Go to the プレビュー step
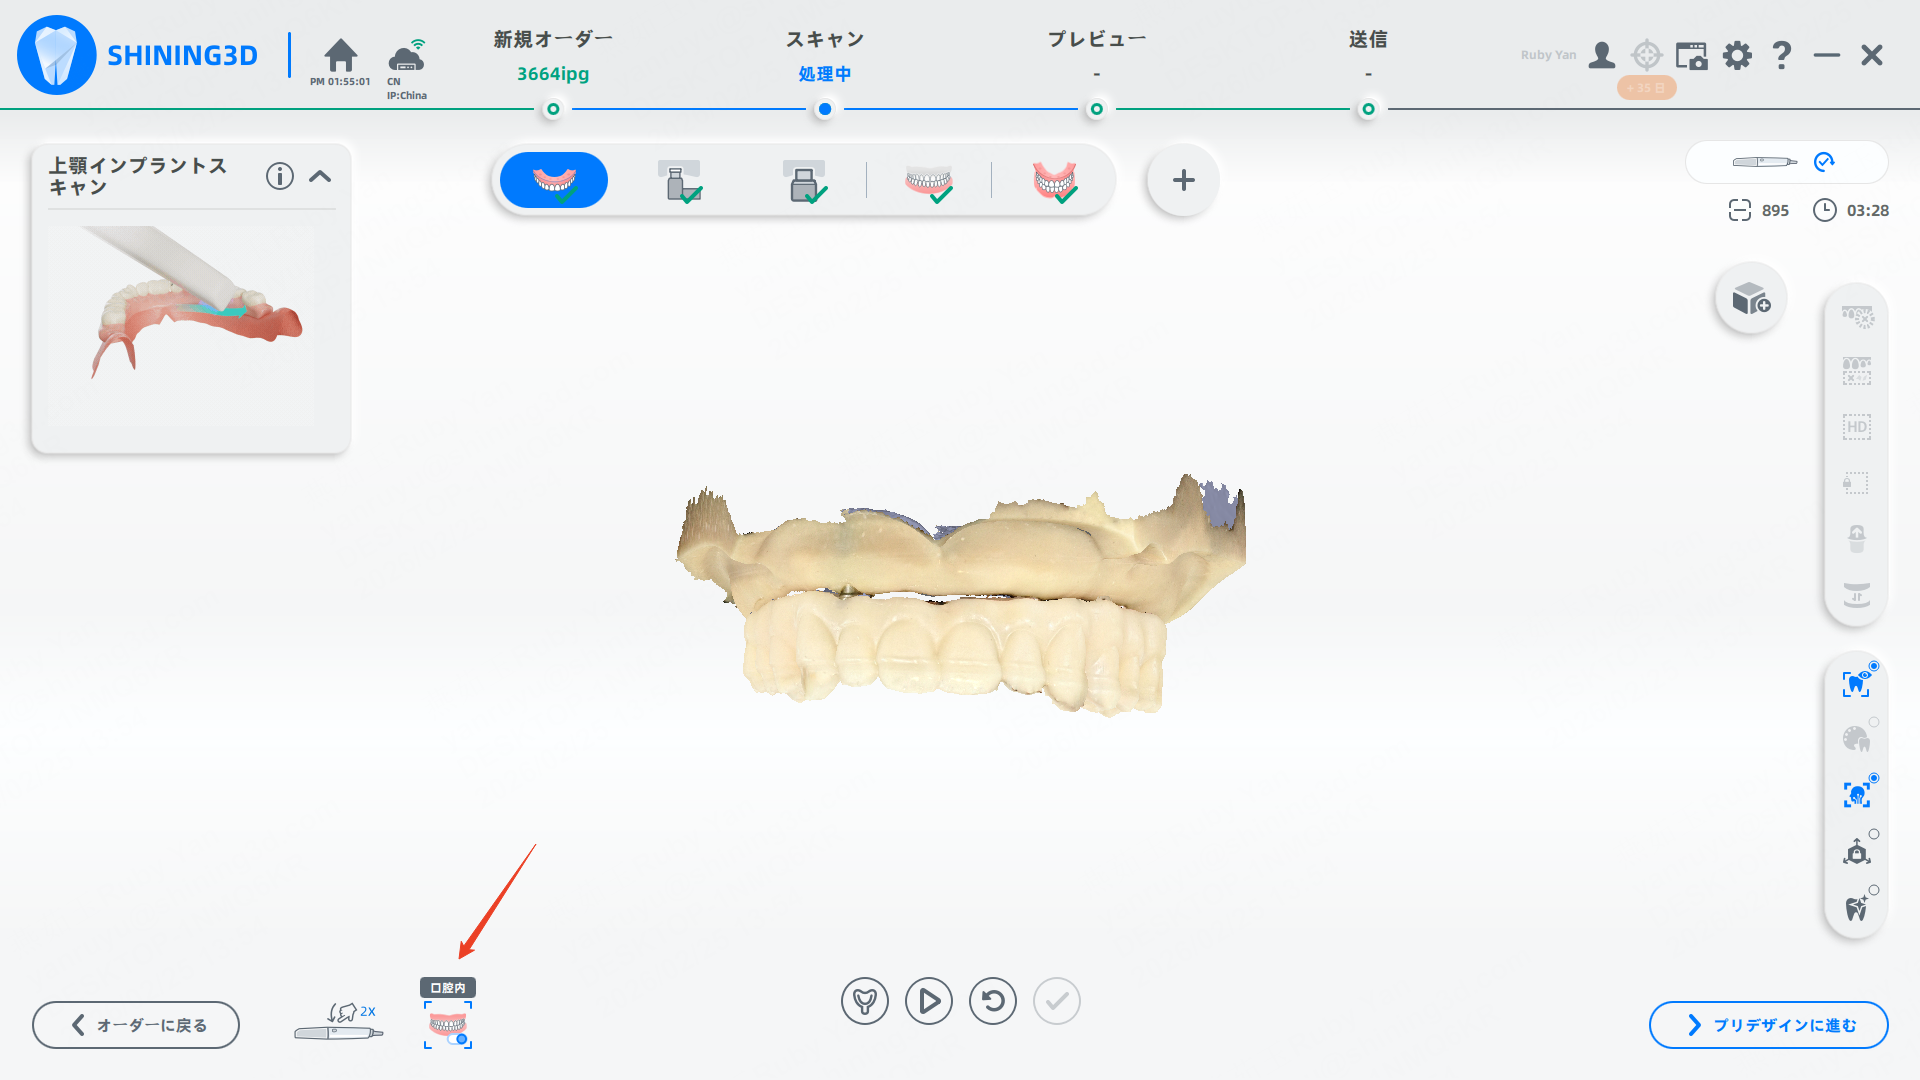 click(x=1096, y=40)
